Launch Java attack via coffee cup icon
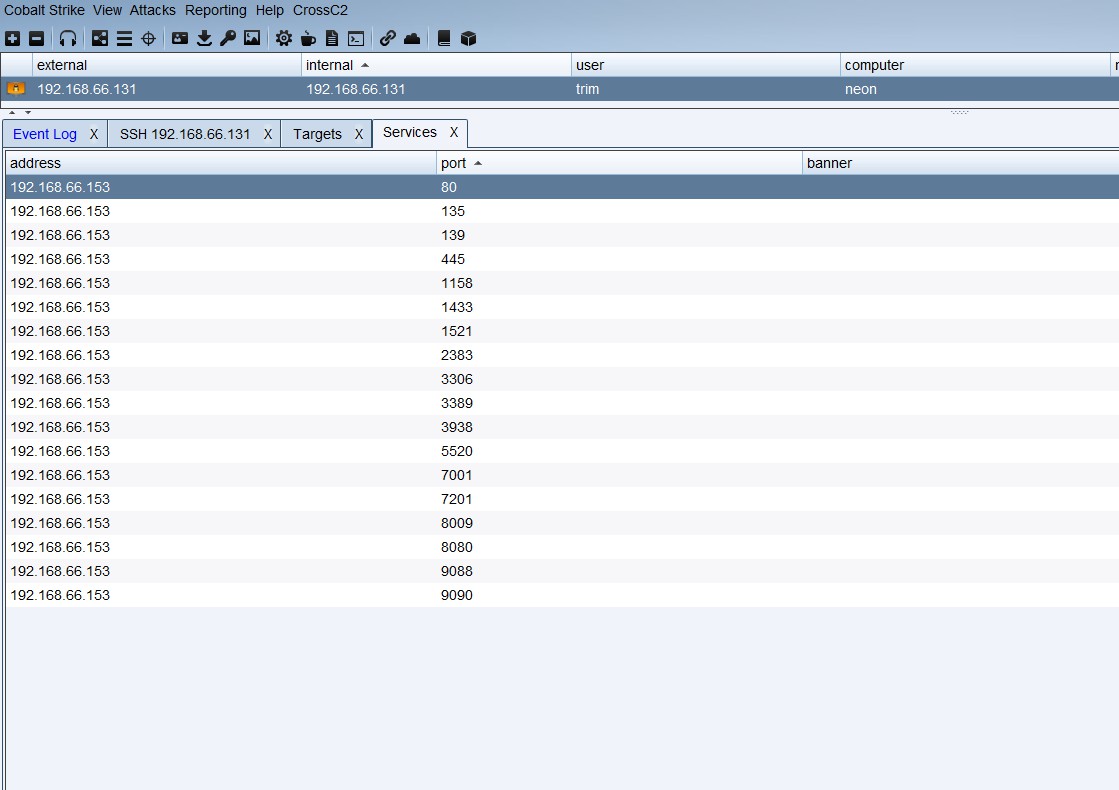Viewport: 1119px width, 790px height. point(308,38)
